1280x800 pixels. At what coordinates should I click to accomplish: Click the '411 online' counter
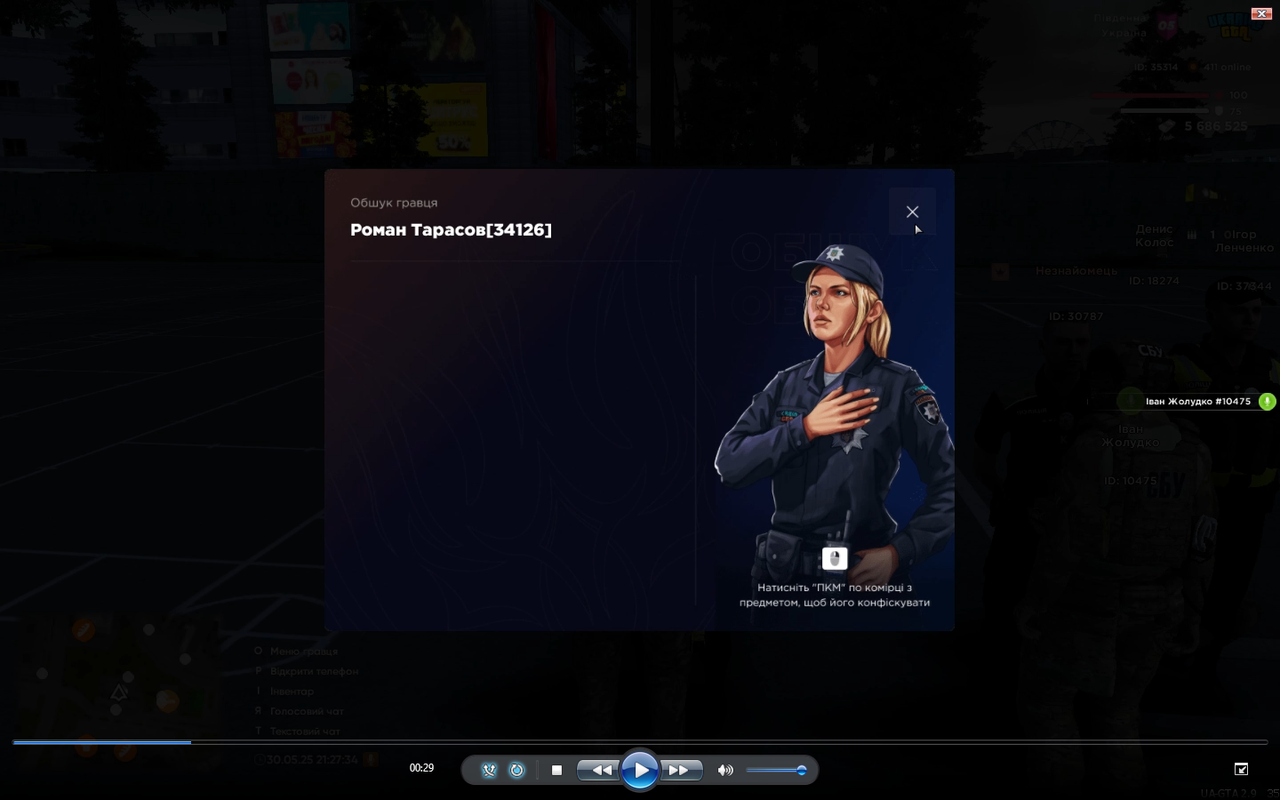(x=1227, y=67)
